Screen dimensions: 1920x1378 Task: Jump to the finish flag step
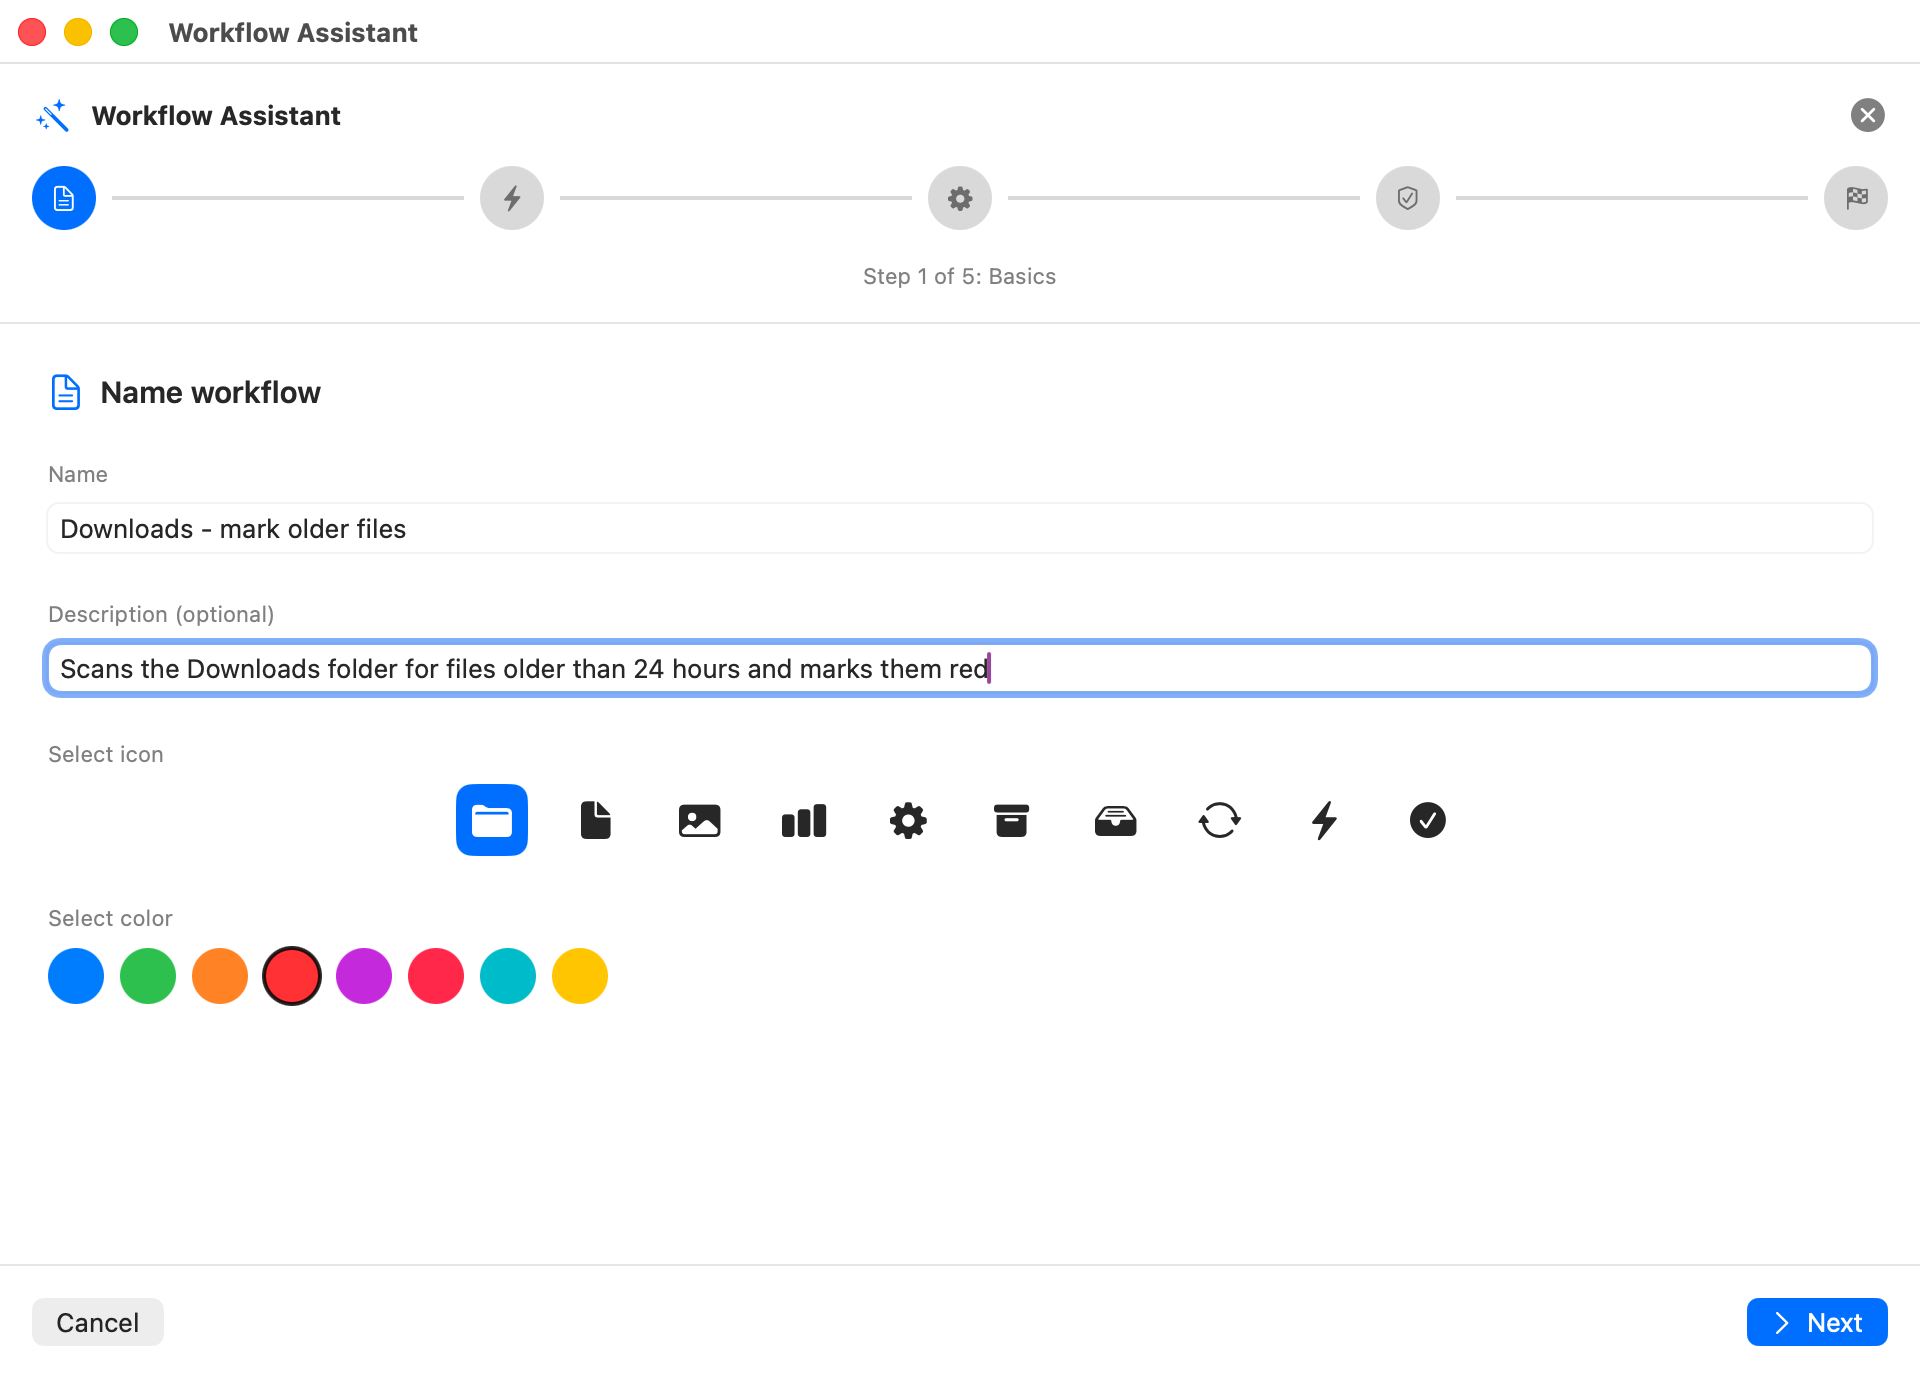click(1856, 198)
